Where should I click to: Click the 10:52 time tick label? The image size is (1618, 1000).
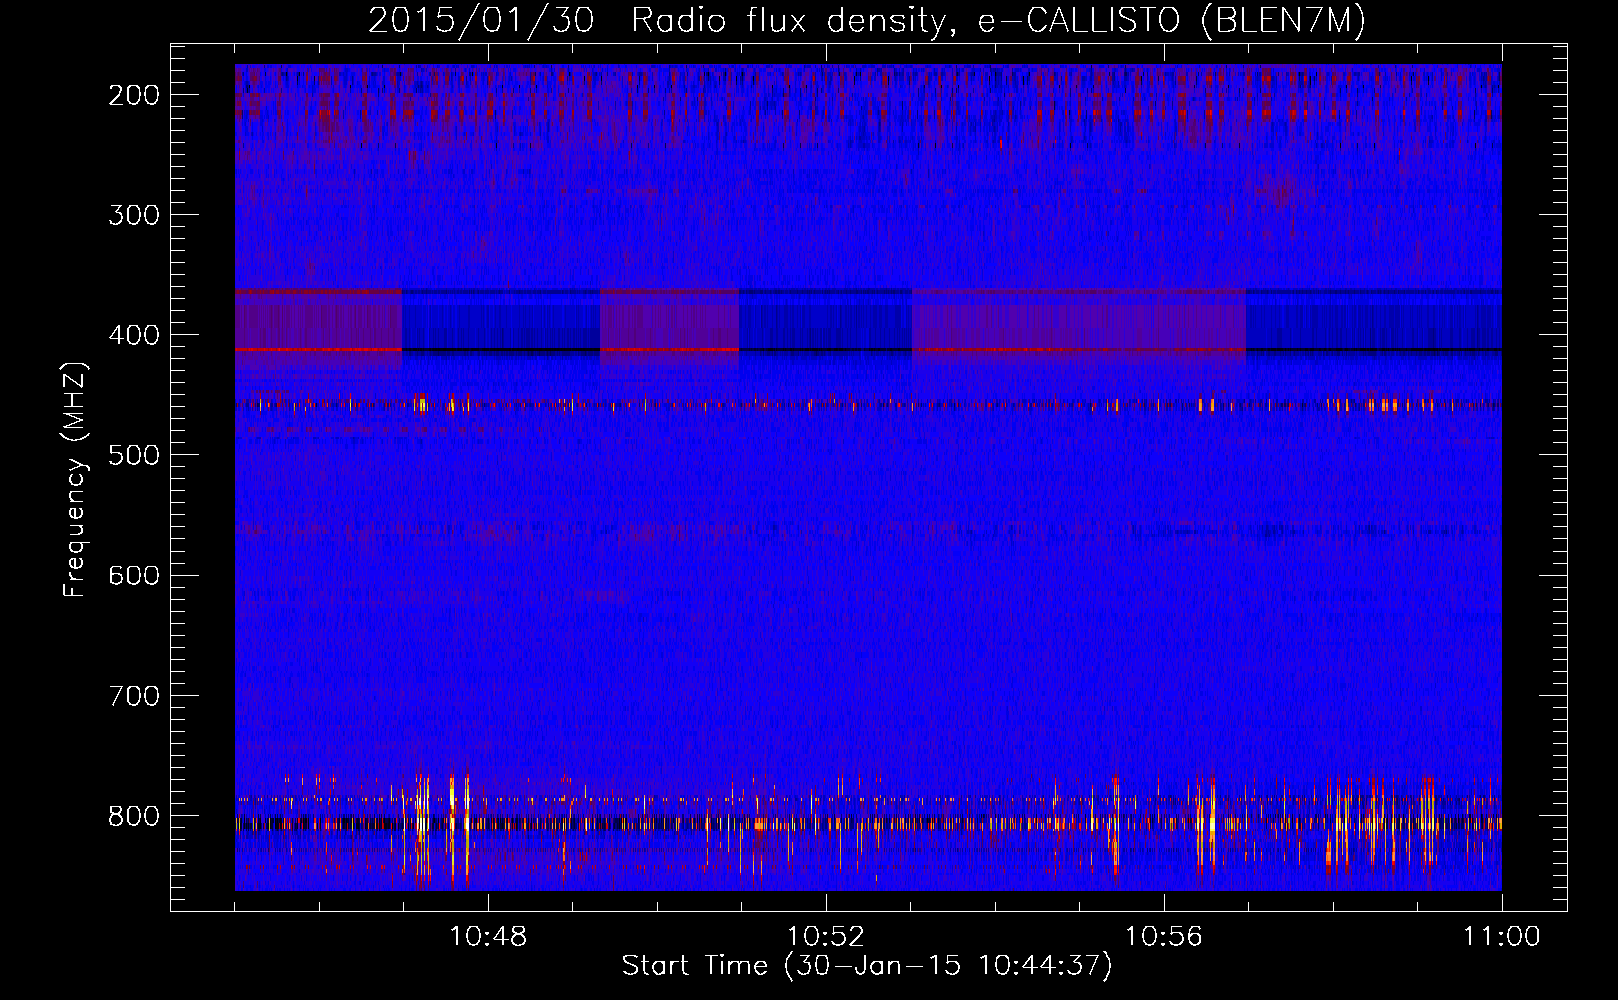point(826,937)
